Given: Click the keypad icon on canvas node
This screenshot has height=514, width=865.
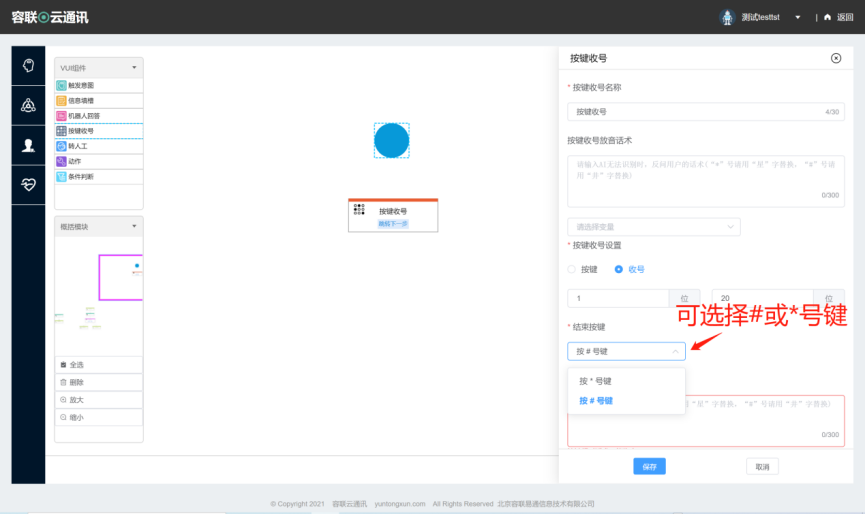Looking at the screenshot, I should [359, 209].
